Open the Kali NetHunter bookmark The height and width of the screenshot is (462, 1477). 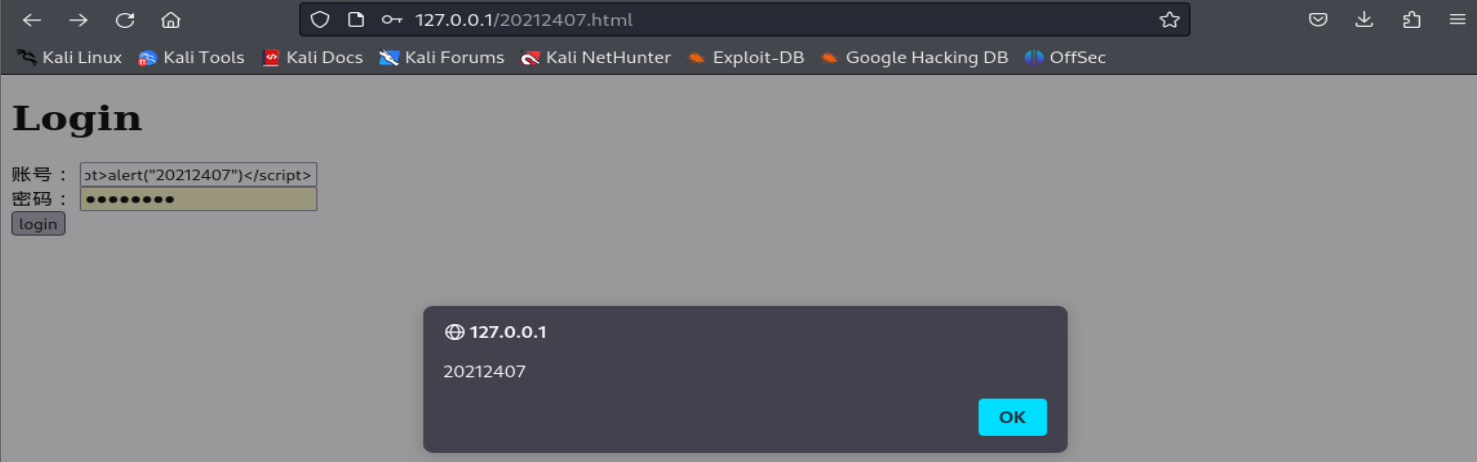click(x=596, y=58)
